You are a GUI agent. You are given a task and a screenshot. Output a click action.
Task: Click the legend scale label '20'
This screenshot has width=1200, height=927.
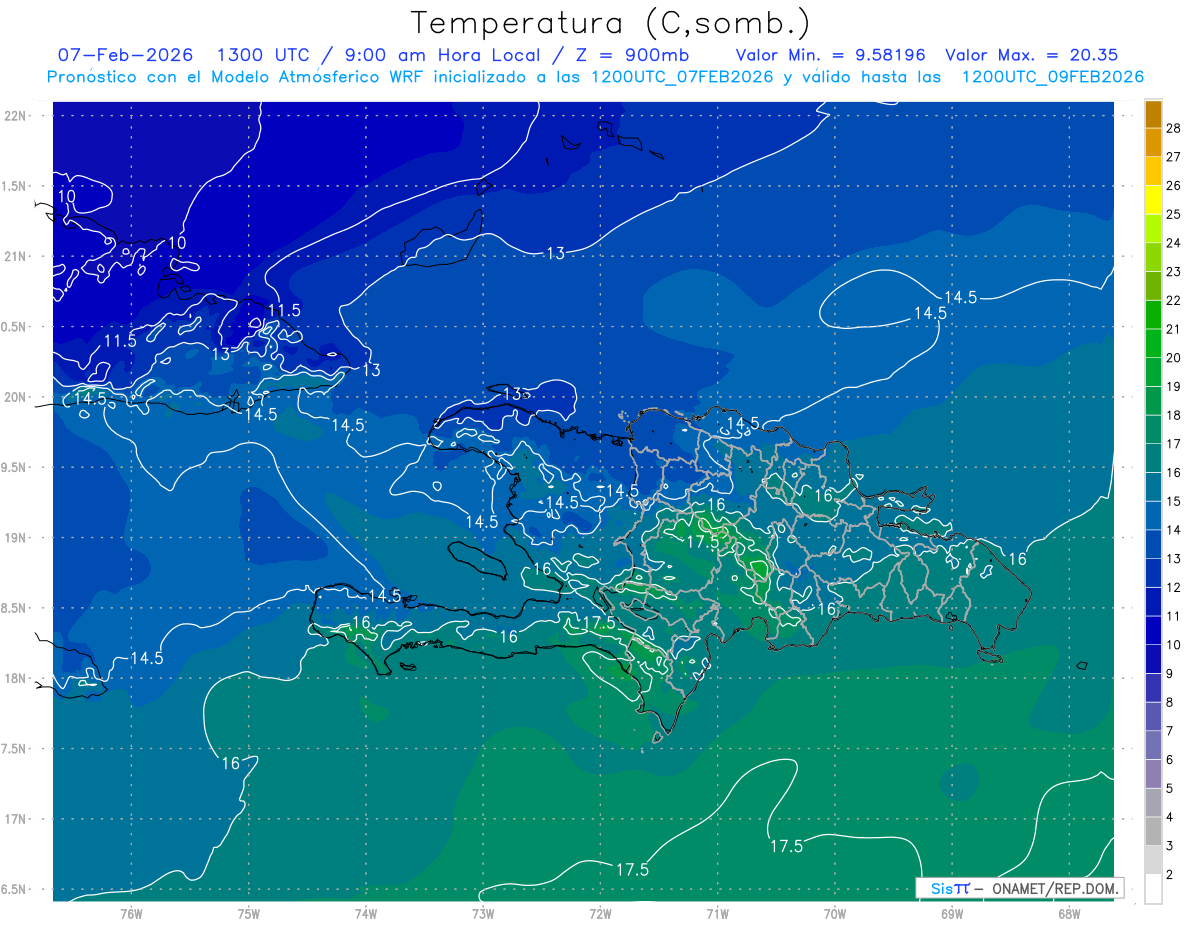(x=1174, y=358)
